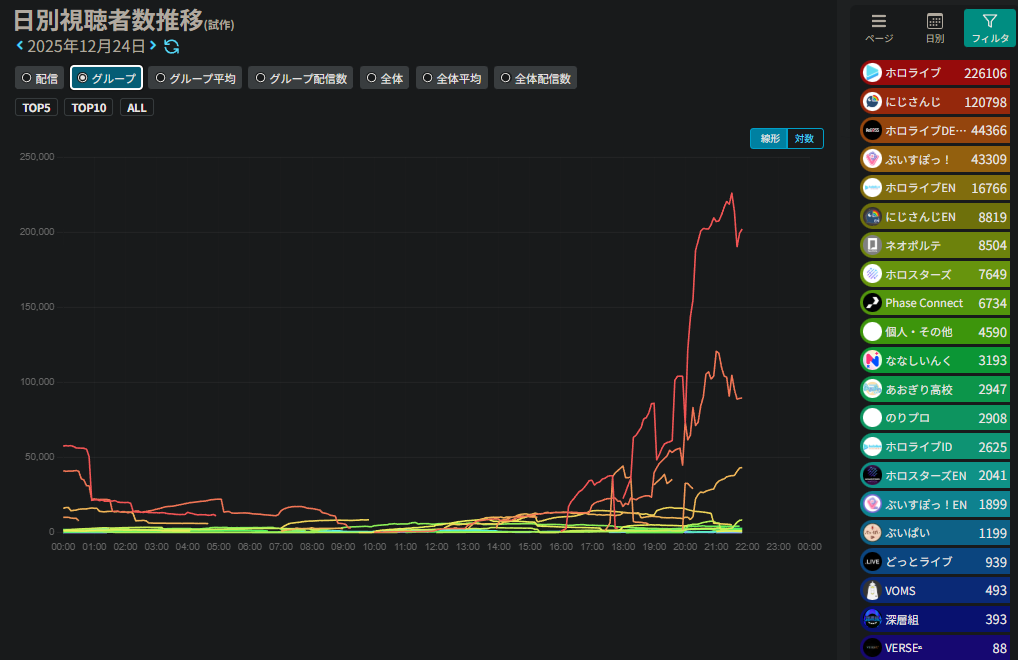Open the ページ hamburger menu icon

(879, 21)
